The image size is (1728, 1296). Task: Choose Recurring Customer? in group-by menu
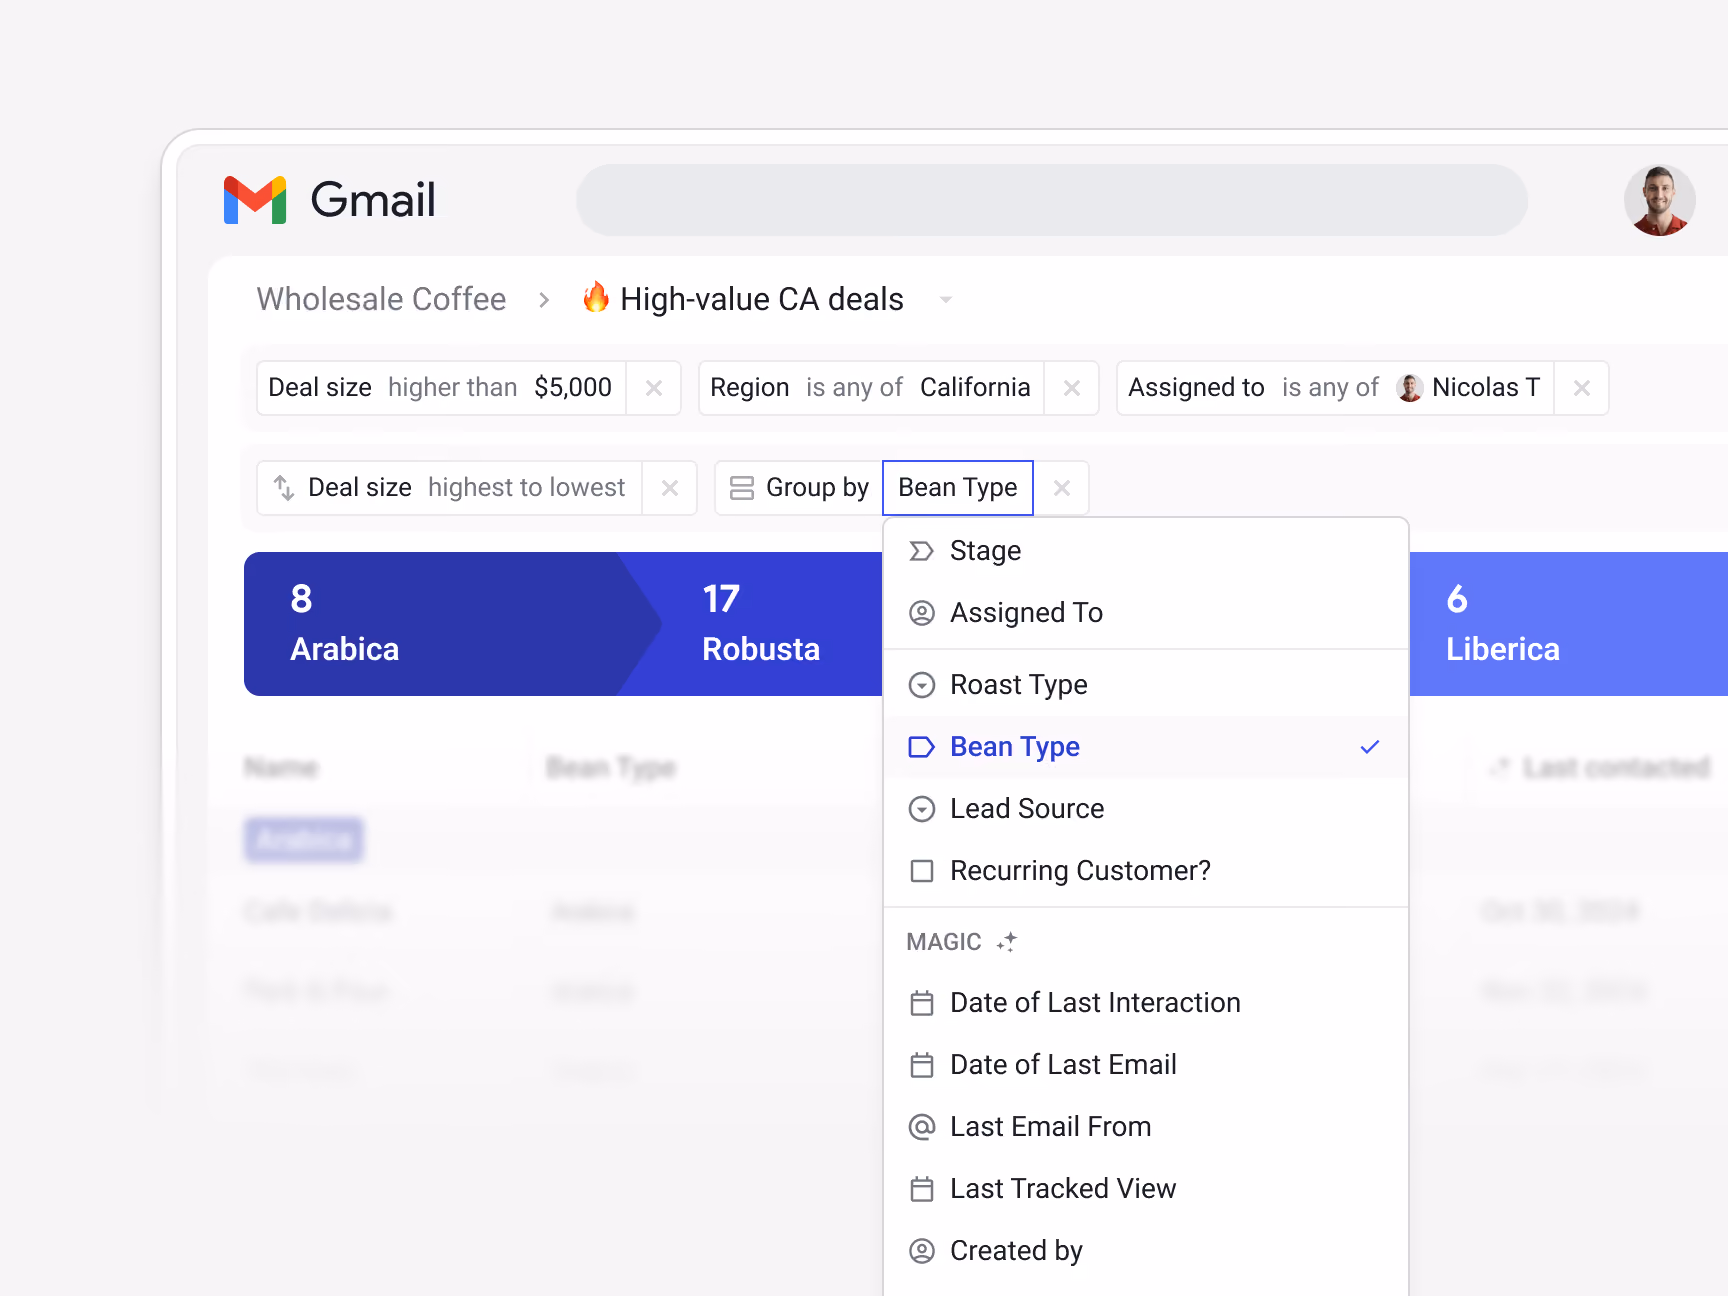(1146, 871)
